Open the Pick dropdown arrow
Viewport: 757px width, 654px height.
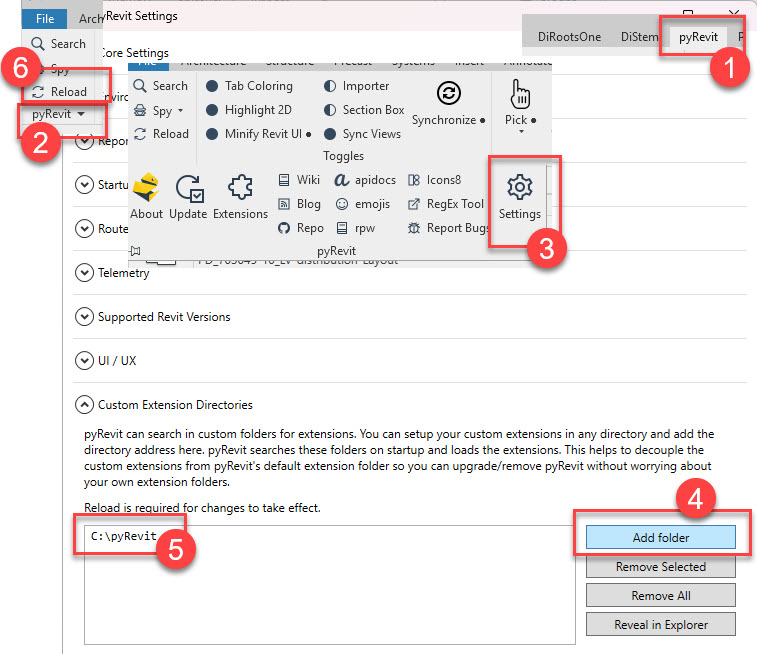(521, 131)
